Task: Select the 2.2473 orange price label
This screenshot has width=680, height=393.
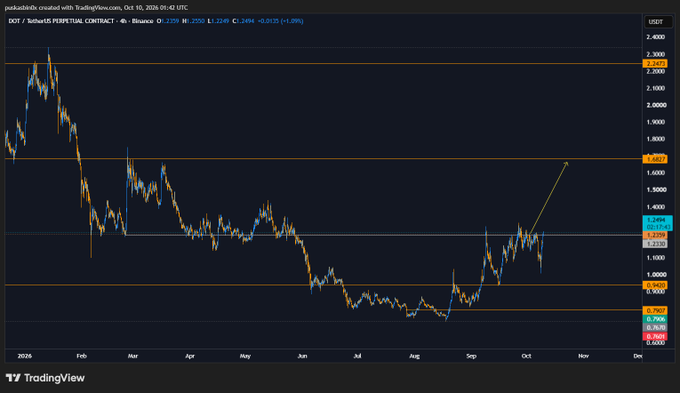Action: [655, 64]
